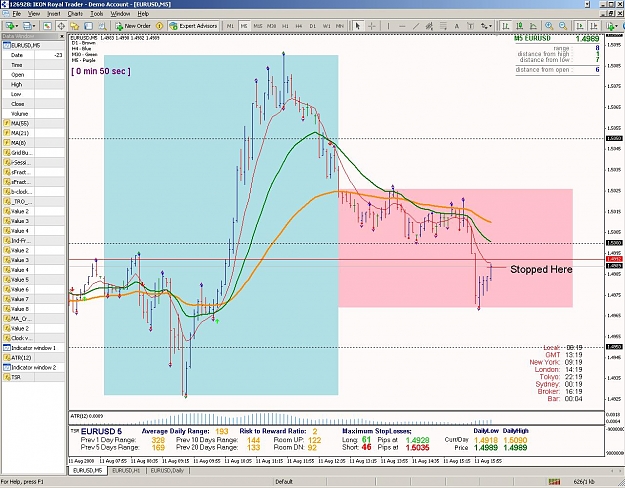
Task: Switch chart to M1 timeframe
Action: (230, 26)
